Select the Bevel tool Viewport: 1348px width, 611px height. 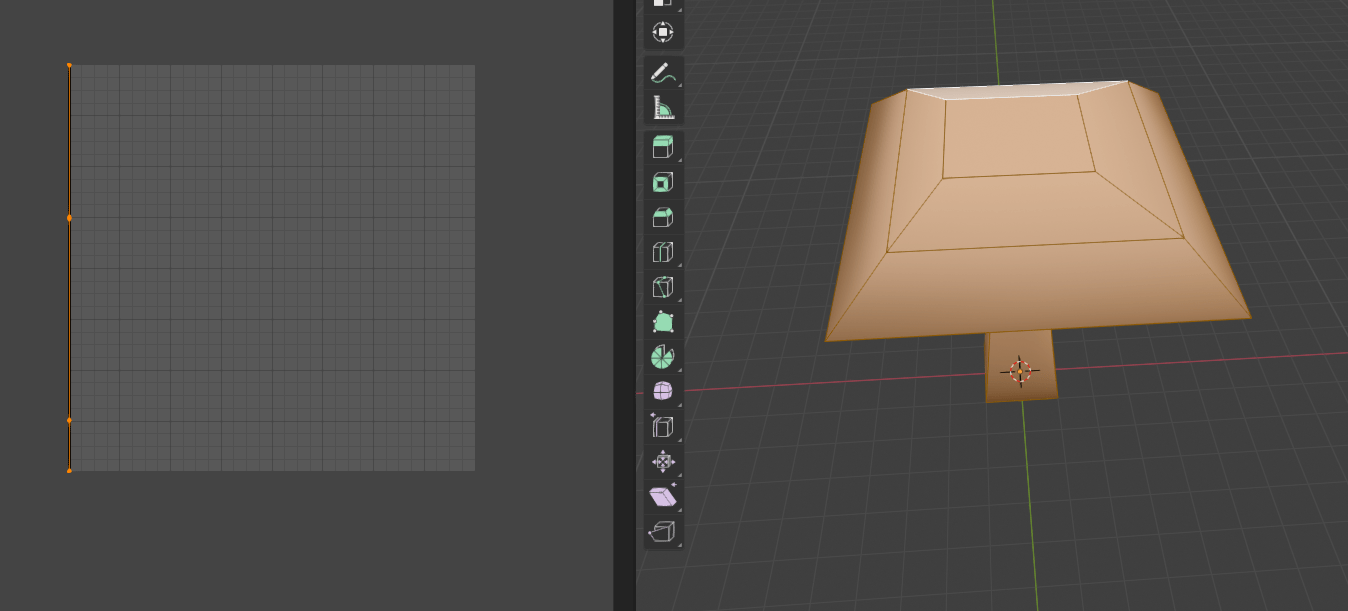662,216
